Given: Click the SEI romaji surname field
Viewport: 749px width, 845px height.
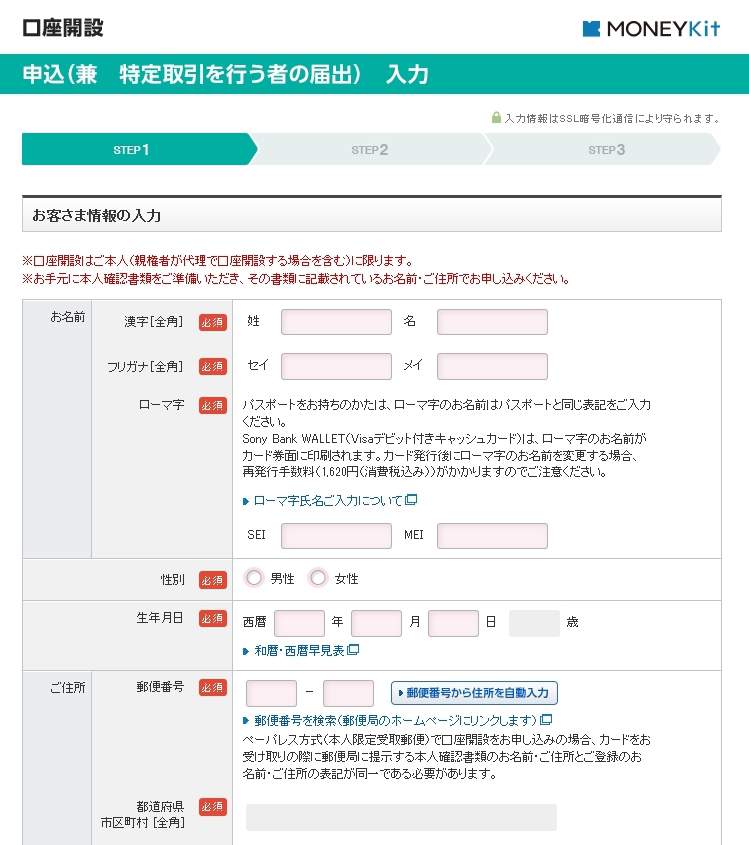Looking at the screenshot, I should (336, 536).
